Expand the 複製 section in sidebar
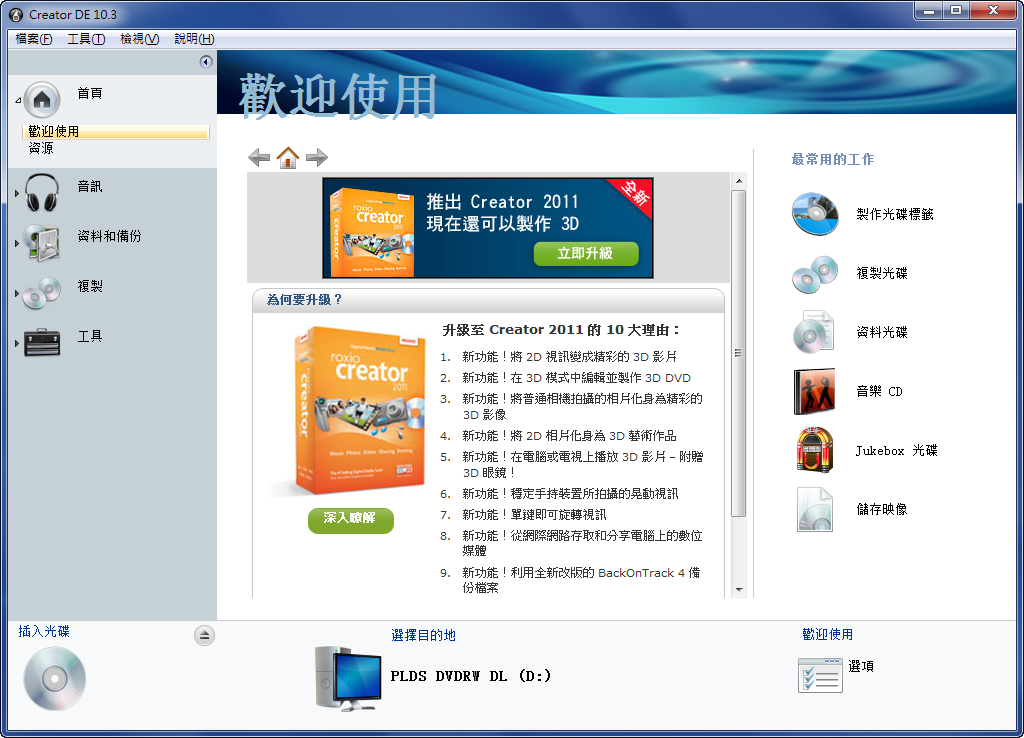The width and height of the screenshot is (1024, 738). 17,293
